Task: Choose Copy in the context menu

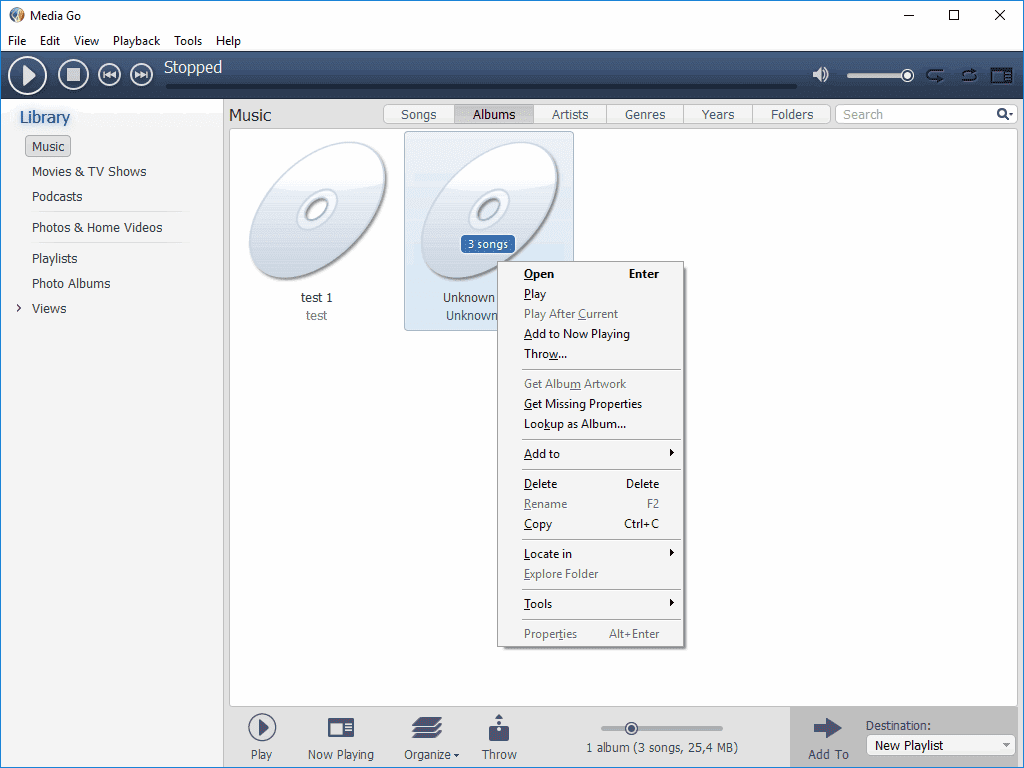Action: click(x=590, y=524)
